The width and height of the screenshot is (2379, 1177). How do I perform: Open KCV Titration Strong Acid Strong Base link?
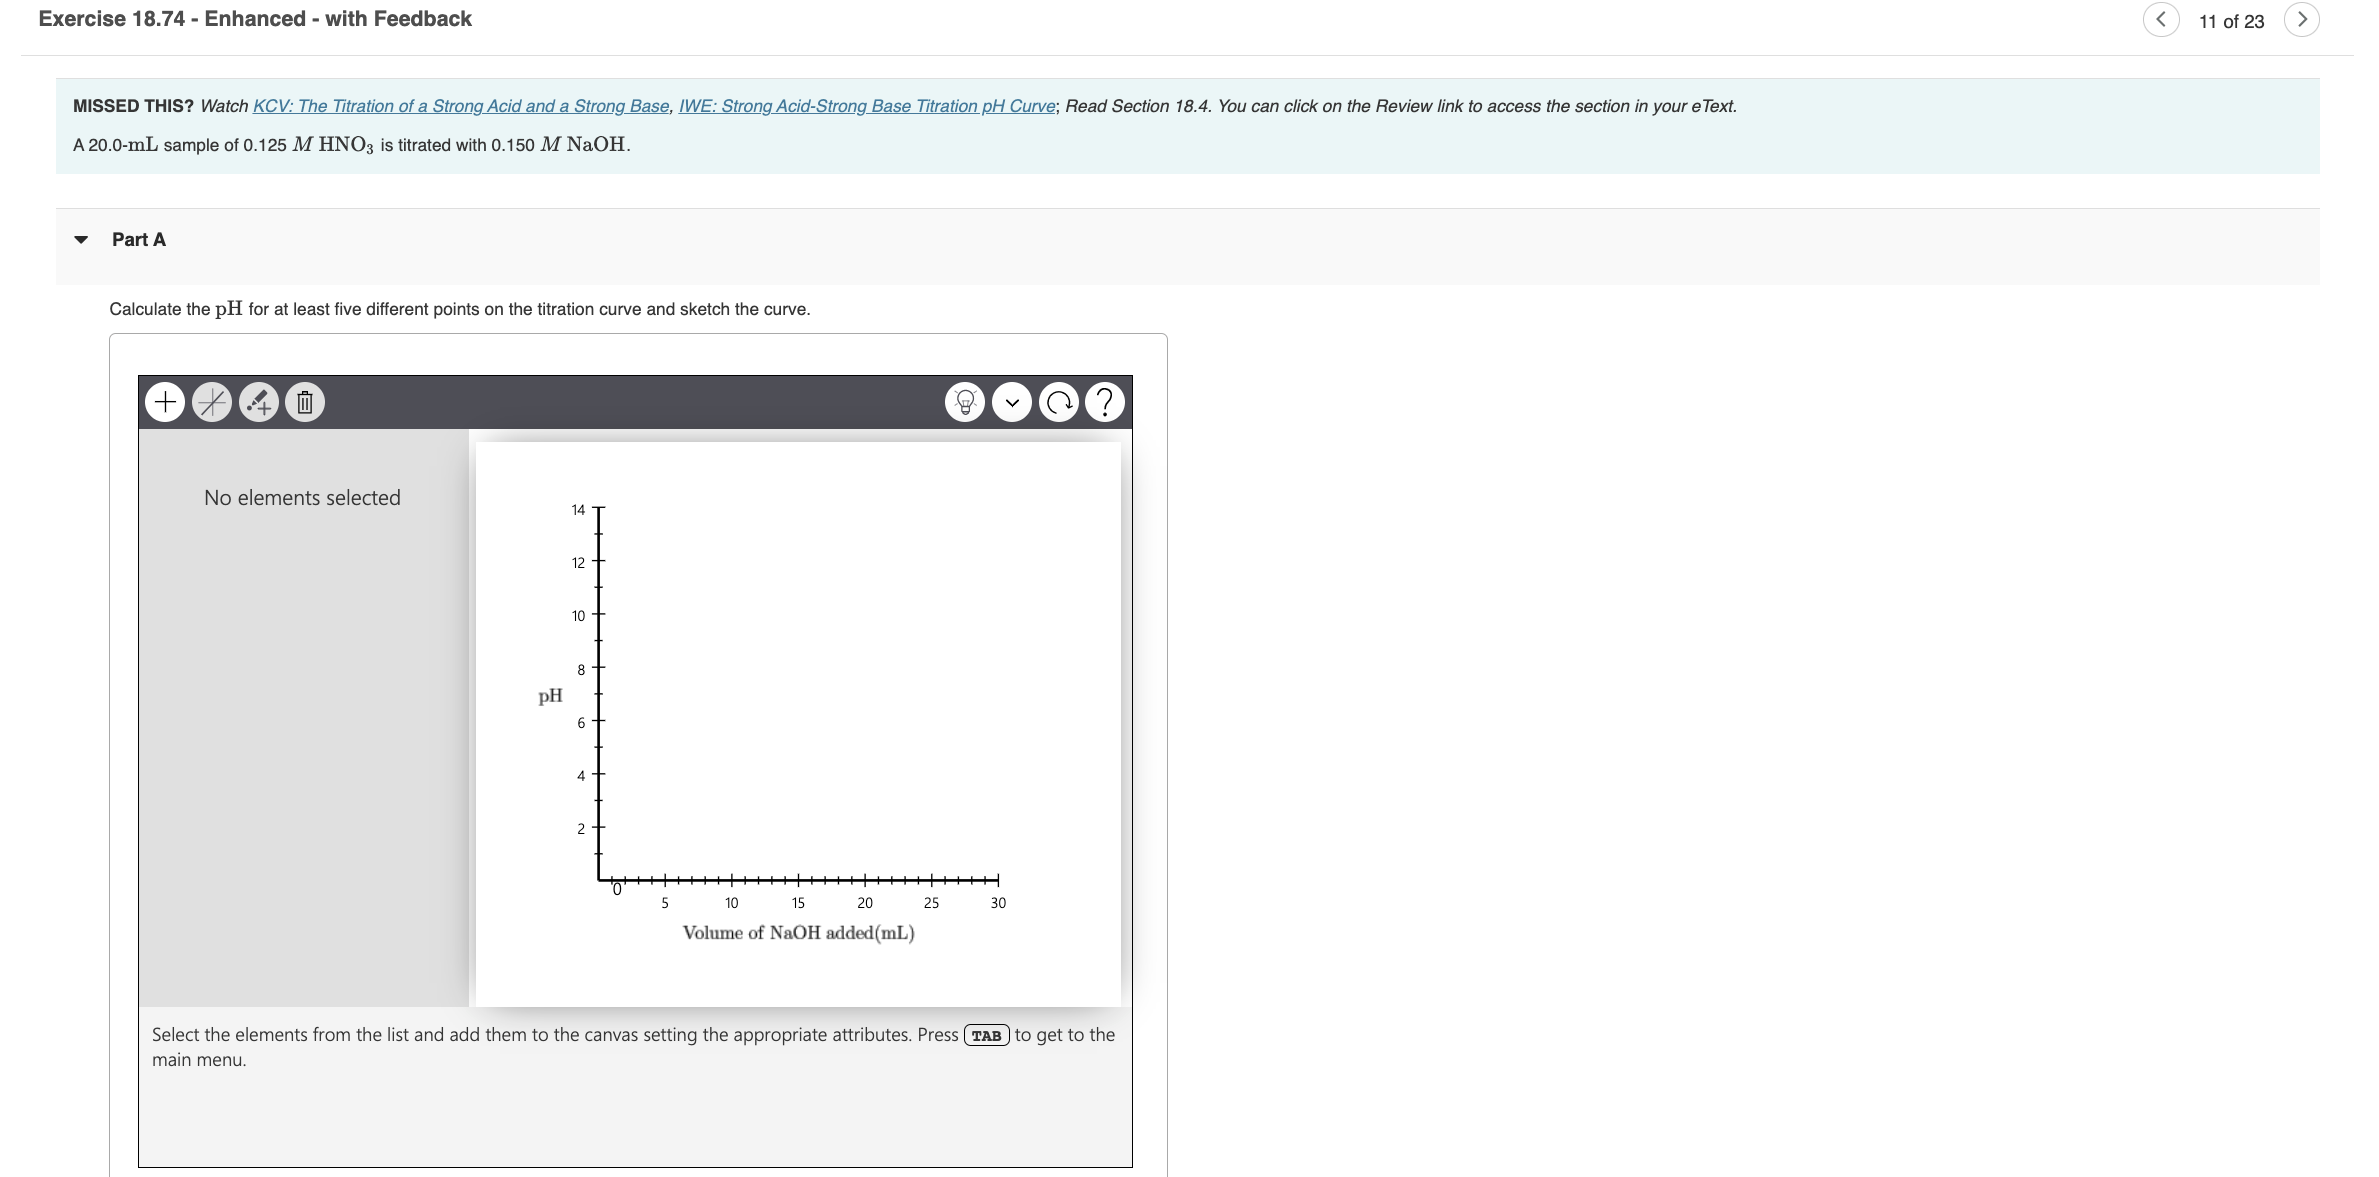[461, 106]
